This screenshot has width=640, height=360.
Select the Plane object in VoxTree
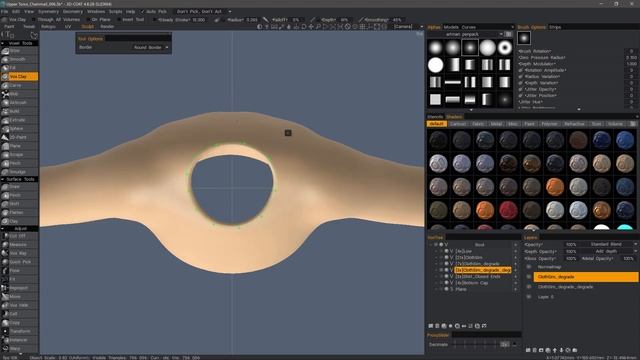(x=461, y=289)
